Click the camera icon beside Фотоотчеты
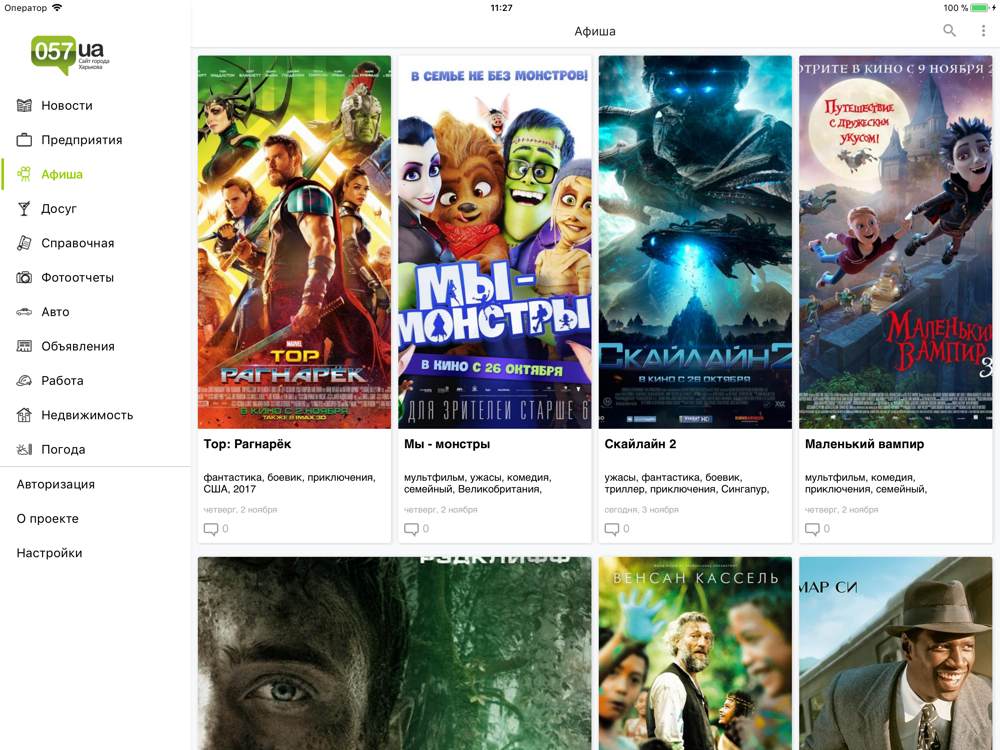The height and width of the screenshot is (750, 1000). (24, 277)
